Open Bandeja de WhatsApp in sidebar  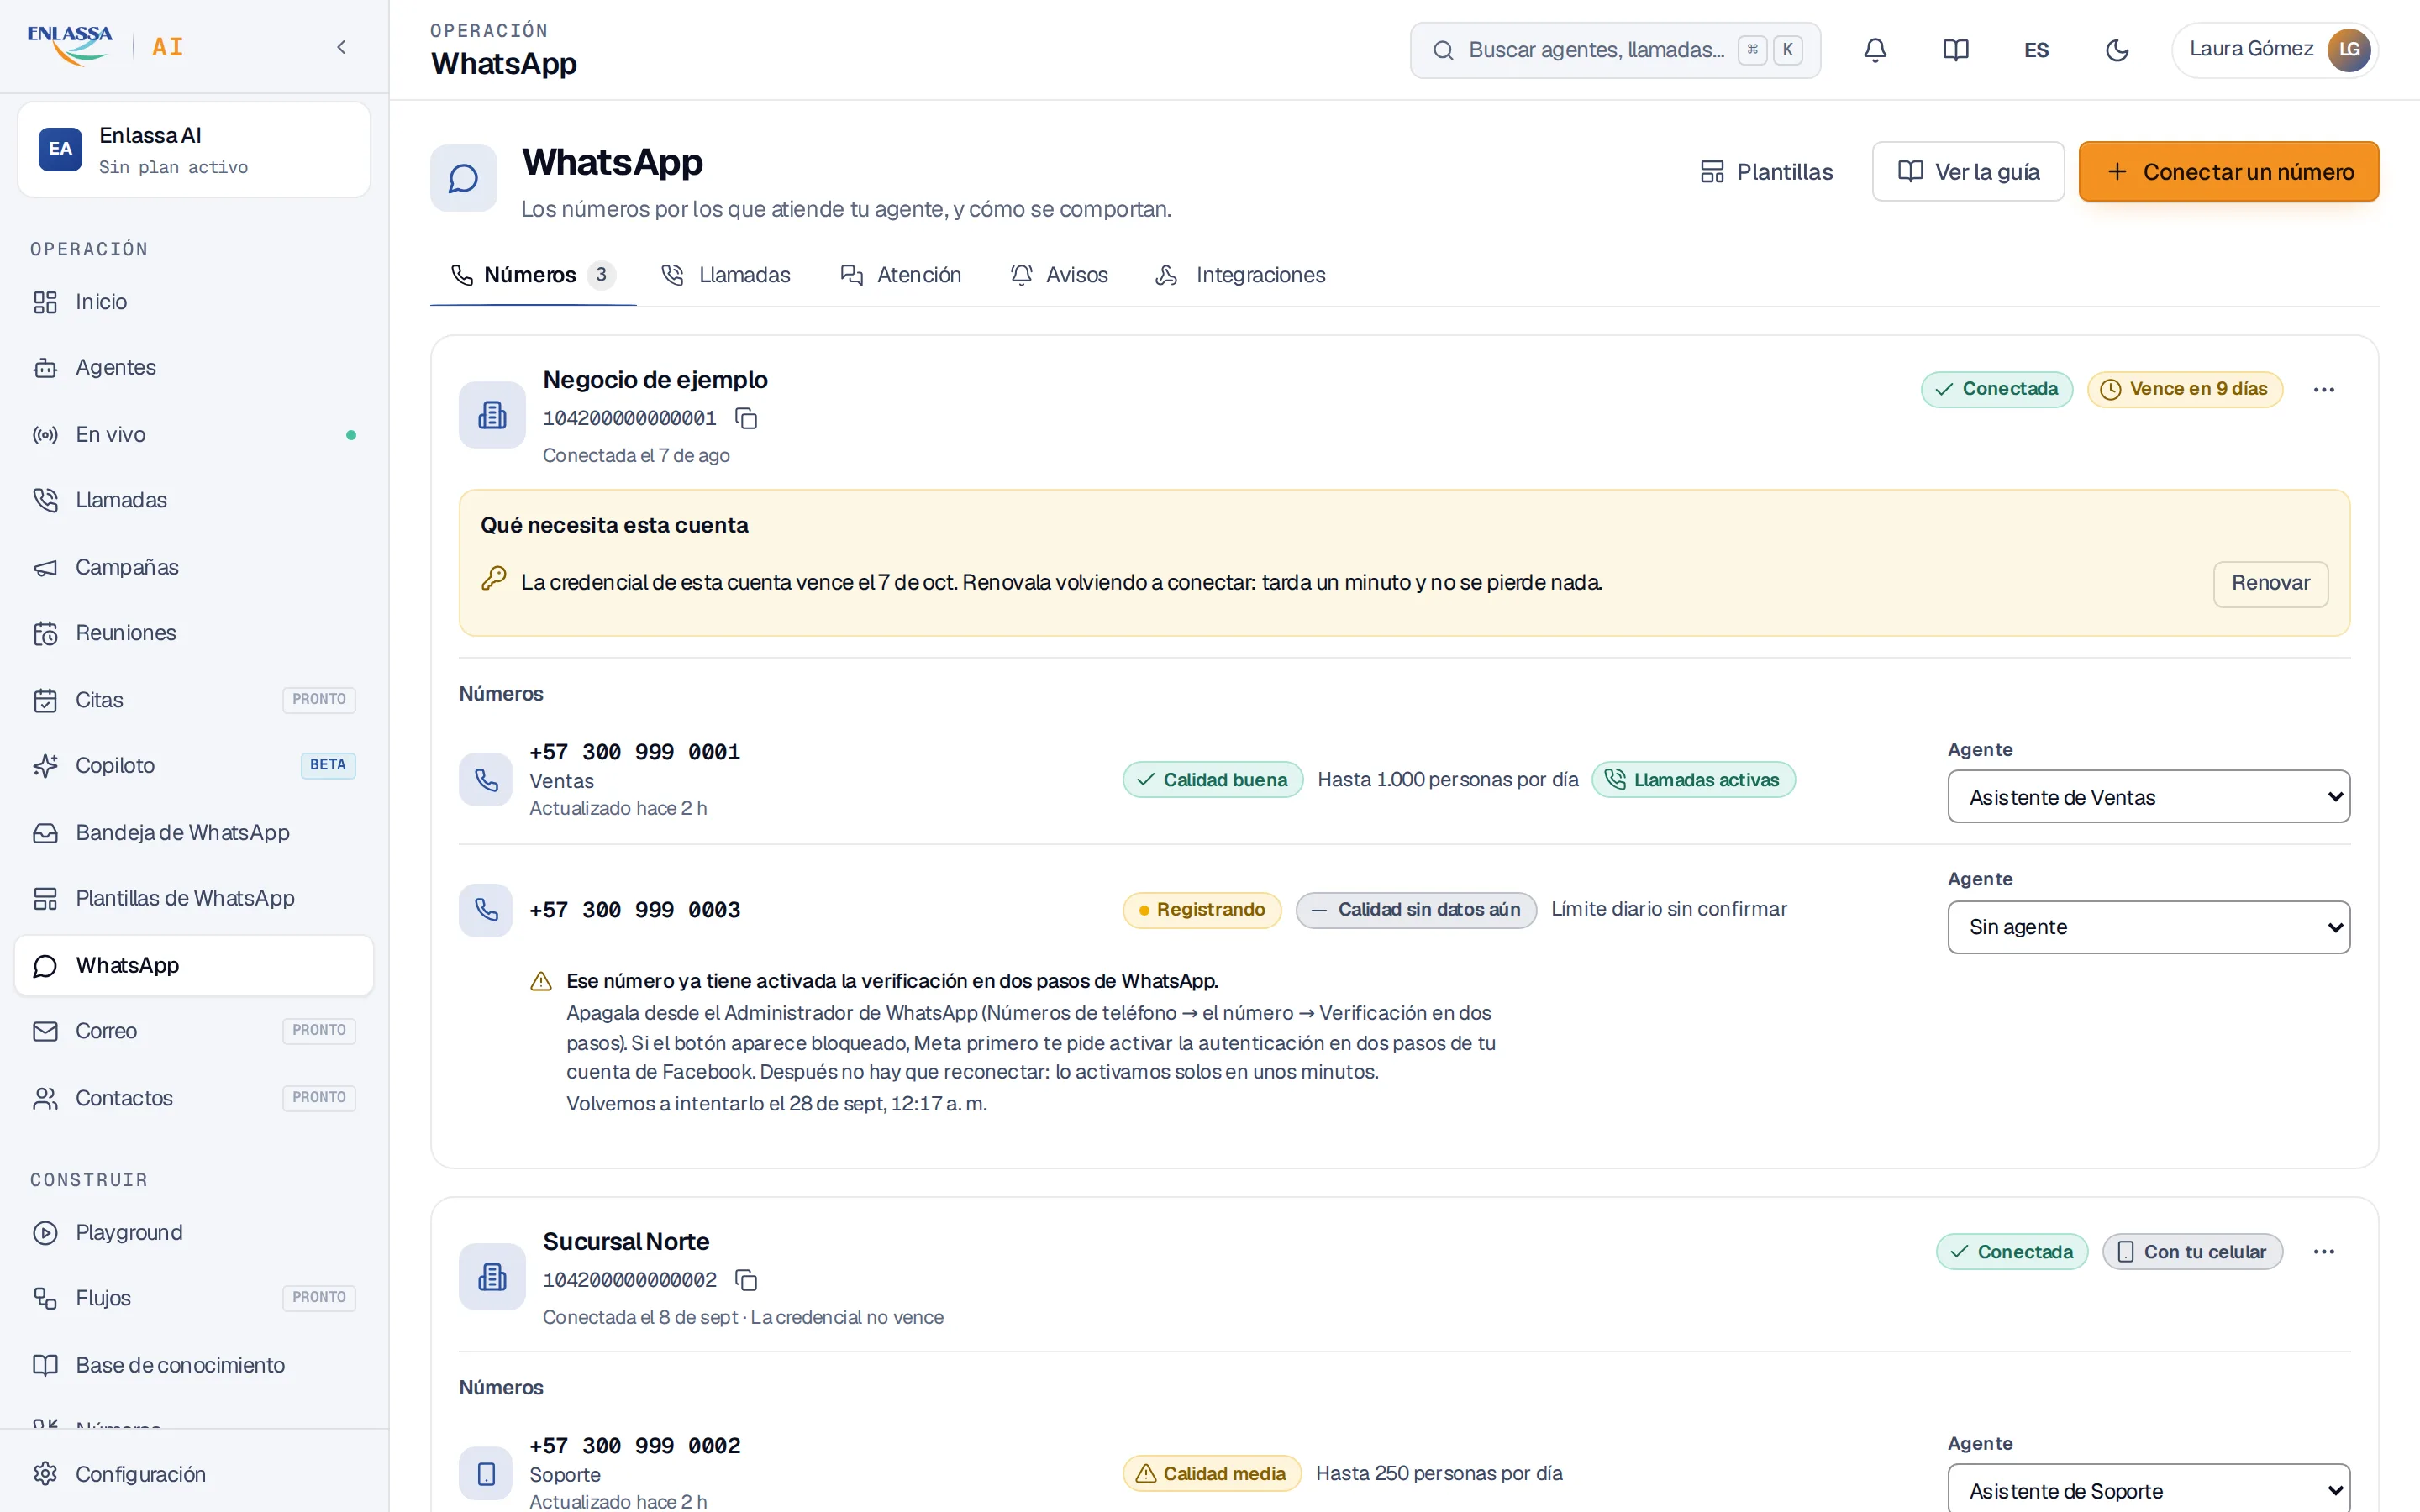(194, 832)
